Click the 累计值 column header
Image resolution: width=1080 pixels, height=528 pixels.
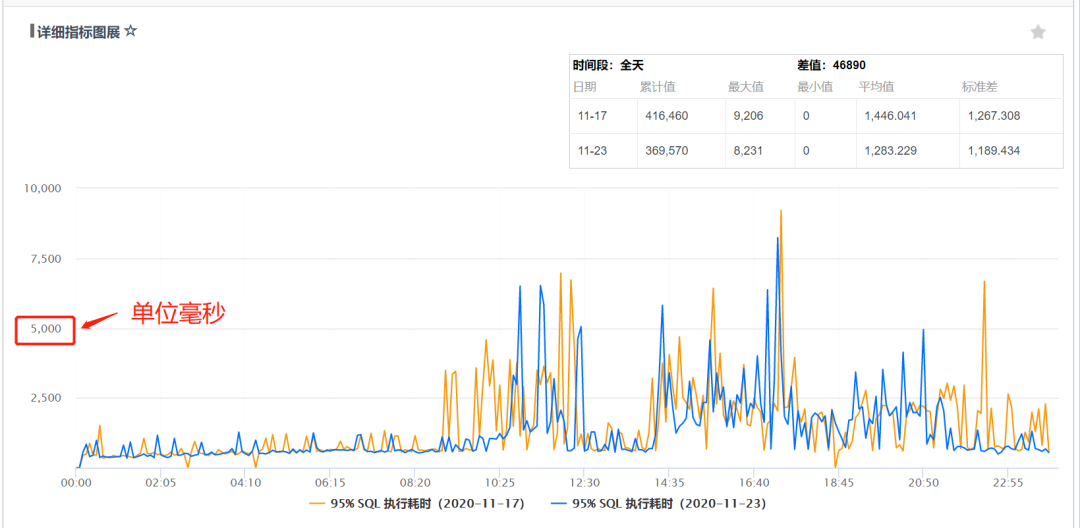pyautogui.click(x=657, y=87)
